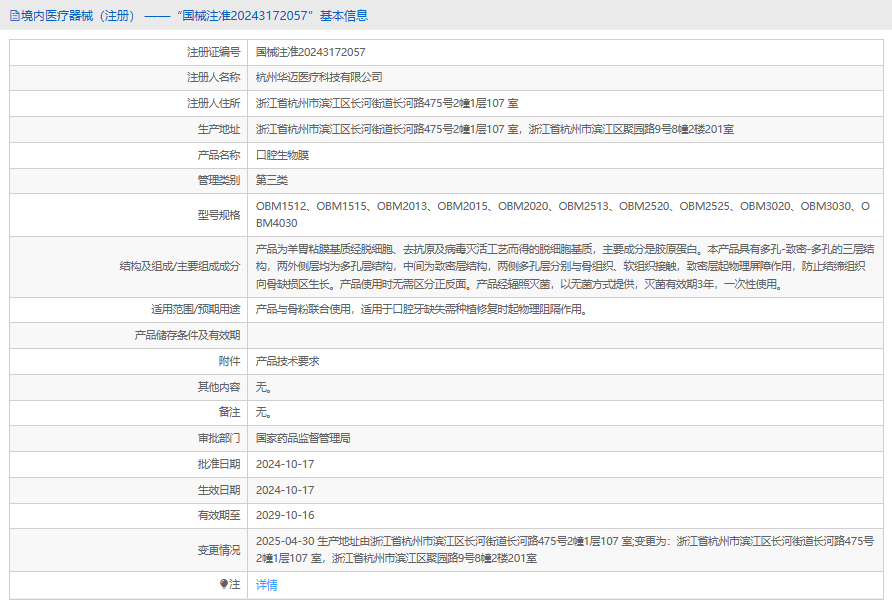This screenshot has width=892, height=607.
Task: Click registrant name 杭州华迈医疗科技有限公司
Action: click(319, 77)
